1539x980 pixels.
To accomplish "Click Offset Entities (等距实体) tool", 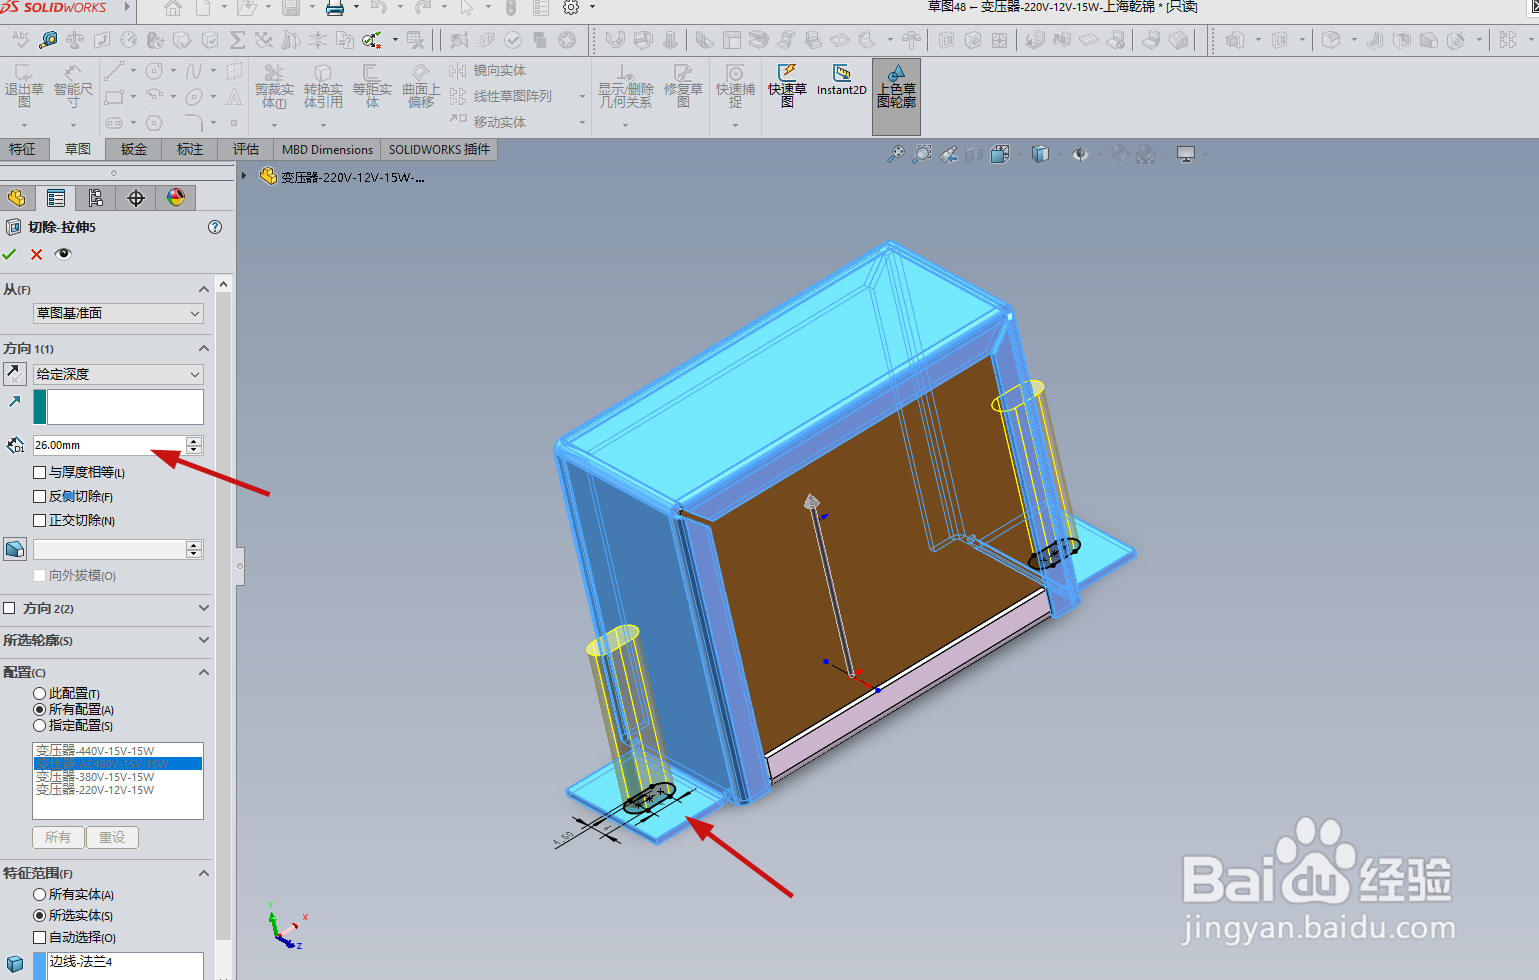I will (x=372, y=87).
